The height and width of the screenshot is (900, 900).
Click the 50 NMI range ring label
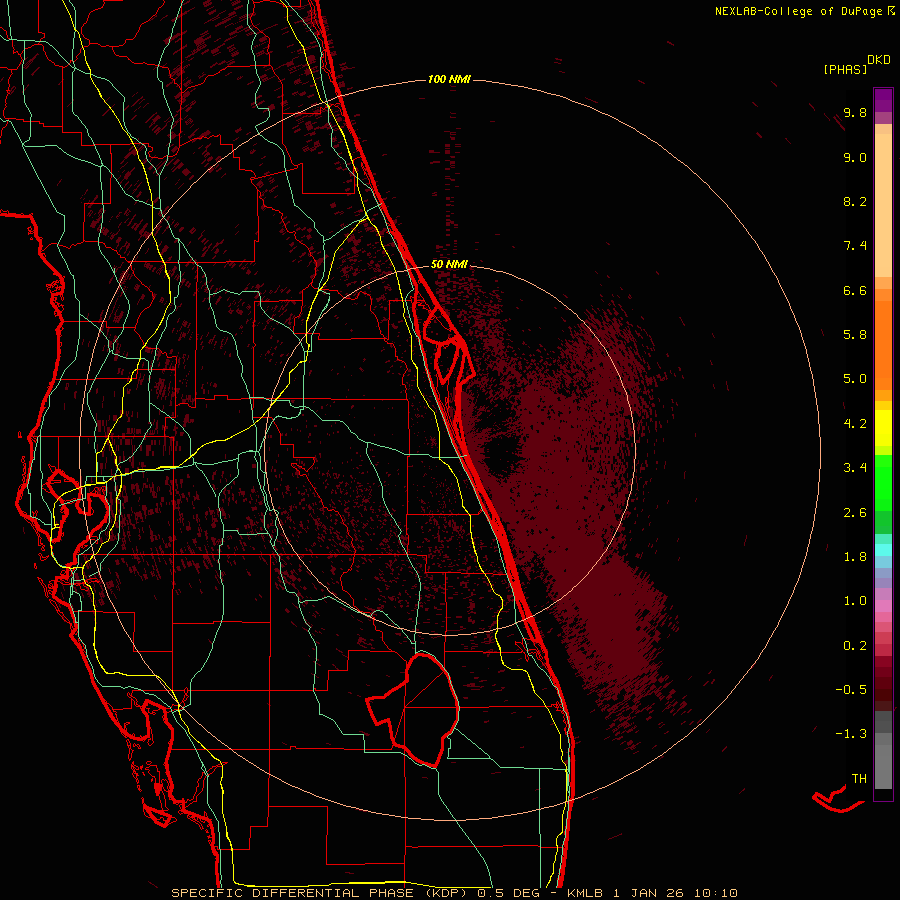(449, 265)
